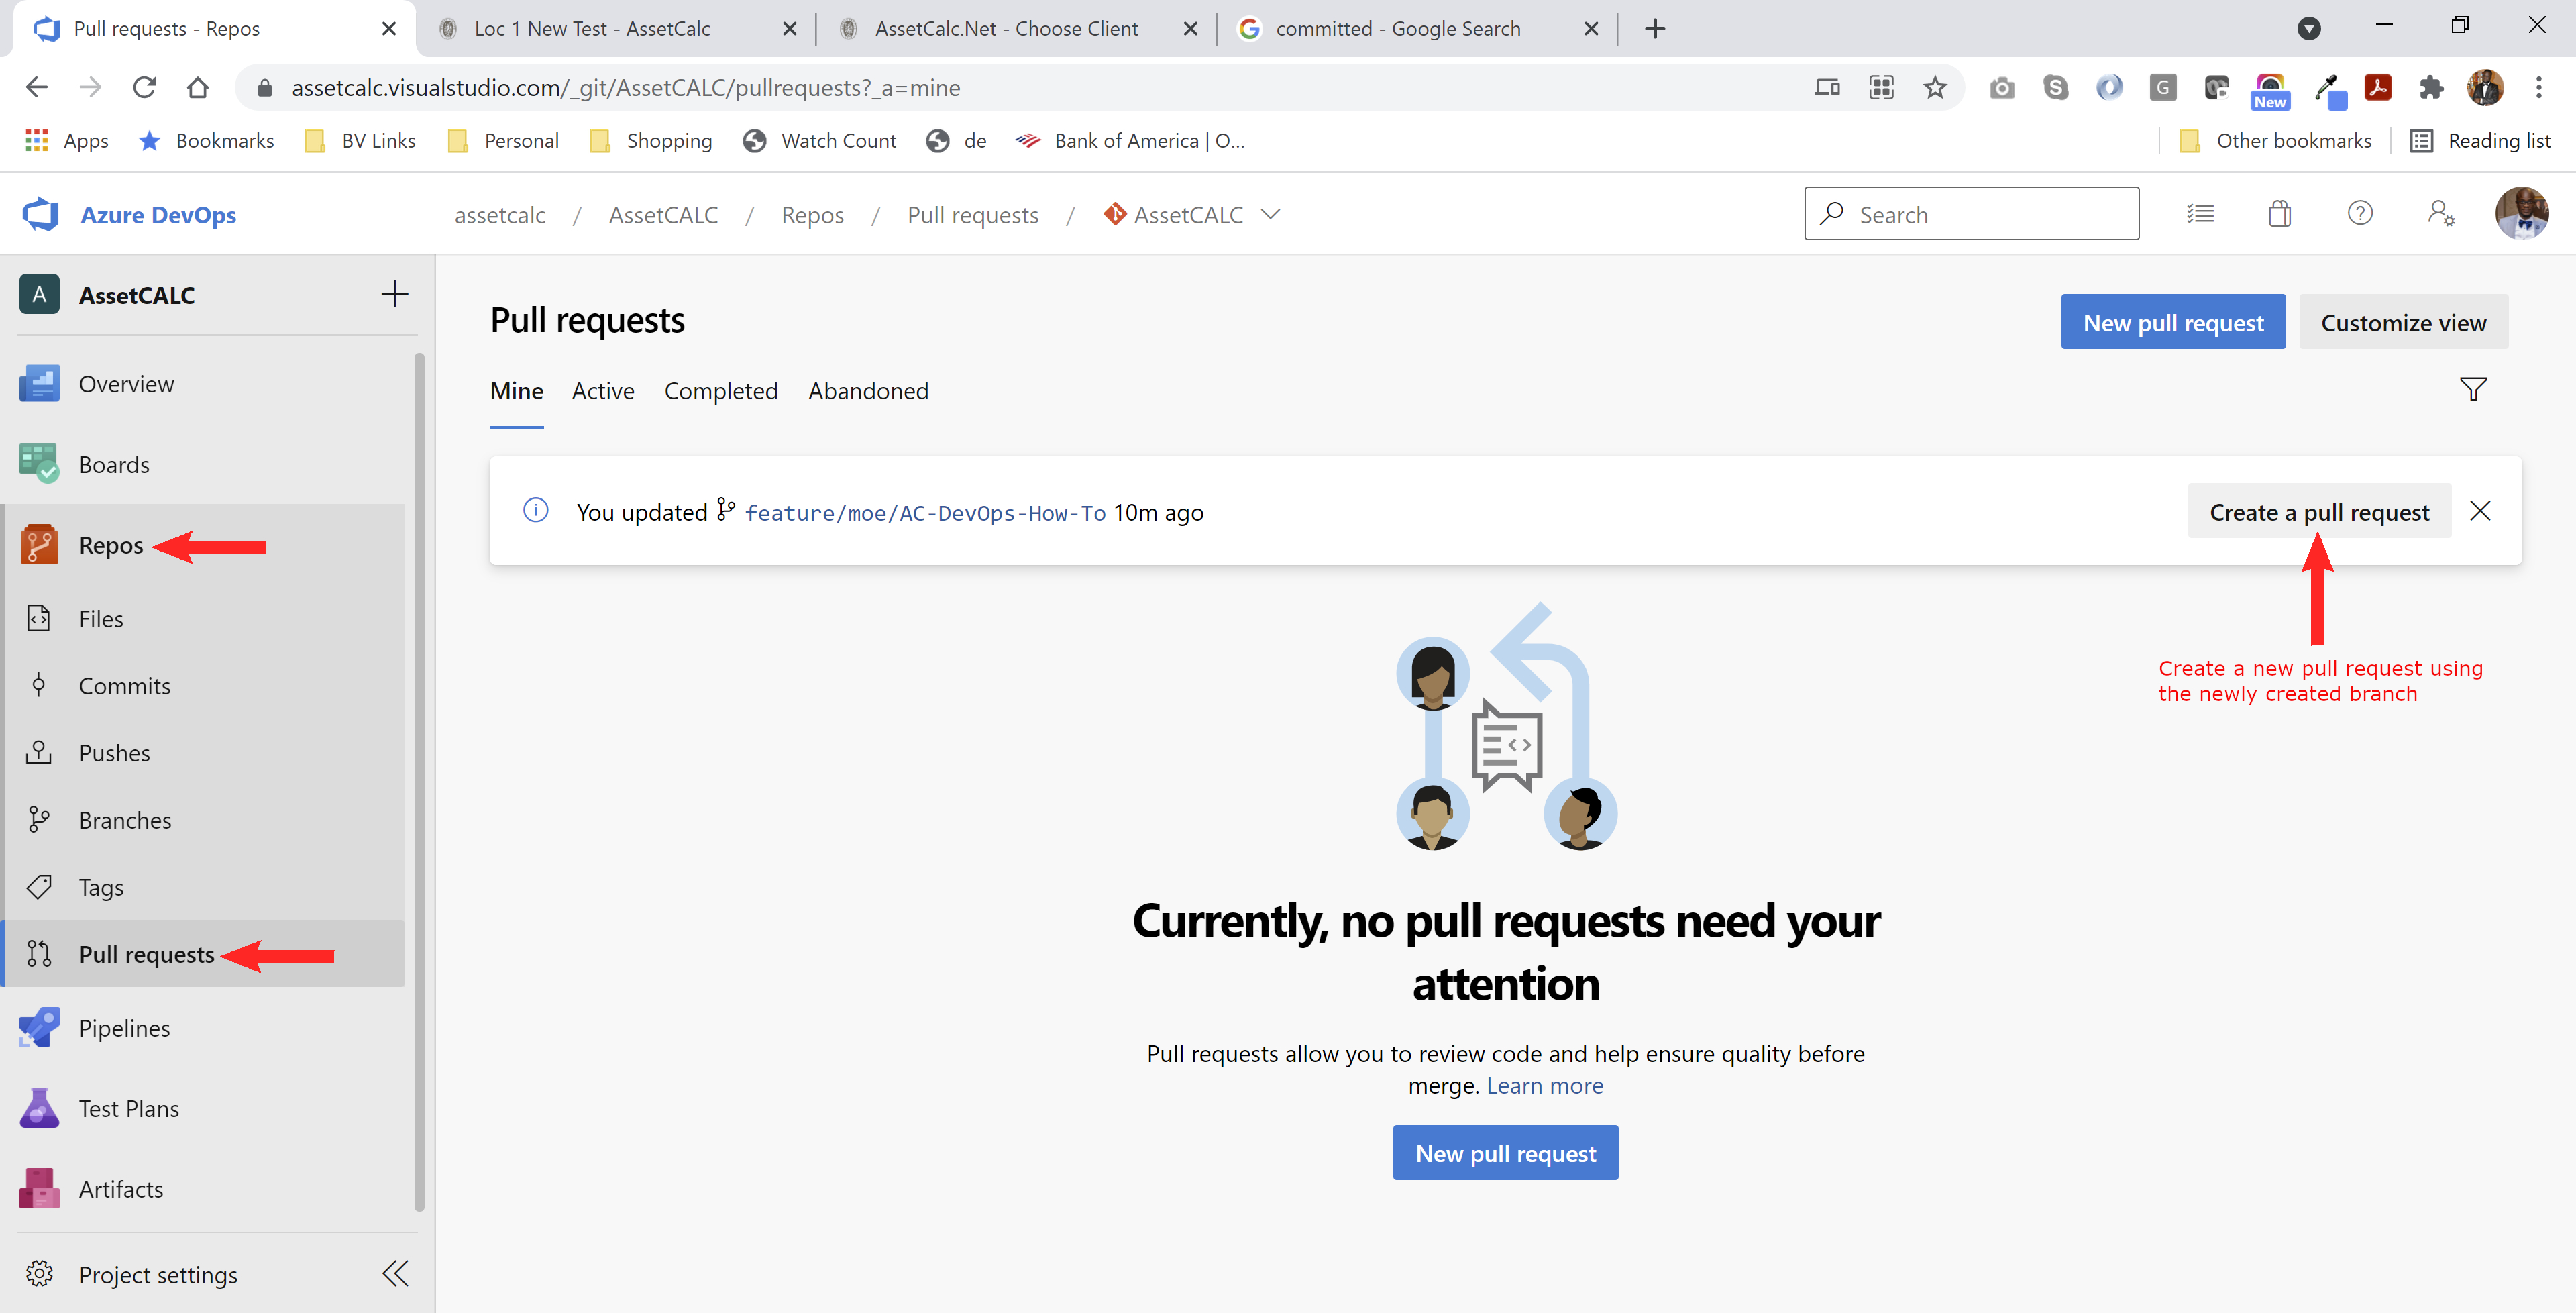Viewport: 2576px width, 1313px height.
Task: Switch to Loc 1 New Test browser tab
Action: pos(618,28)
